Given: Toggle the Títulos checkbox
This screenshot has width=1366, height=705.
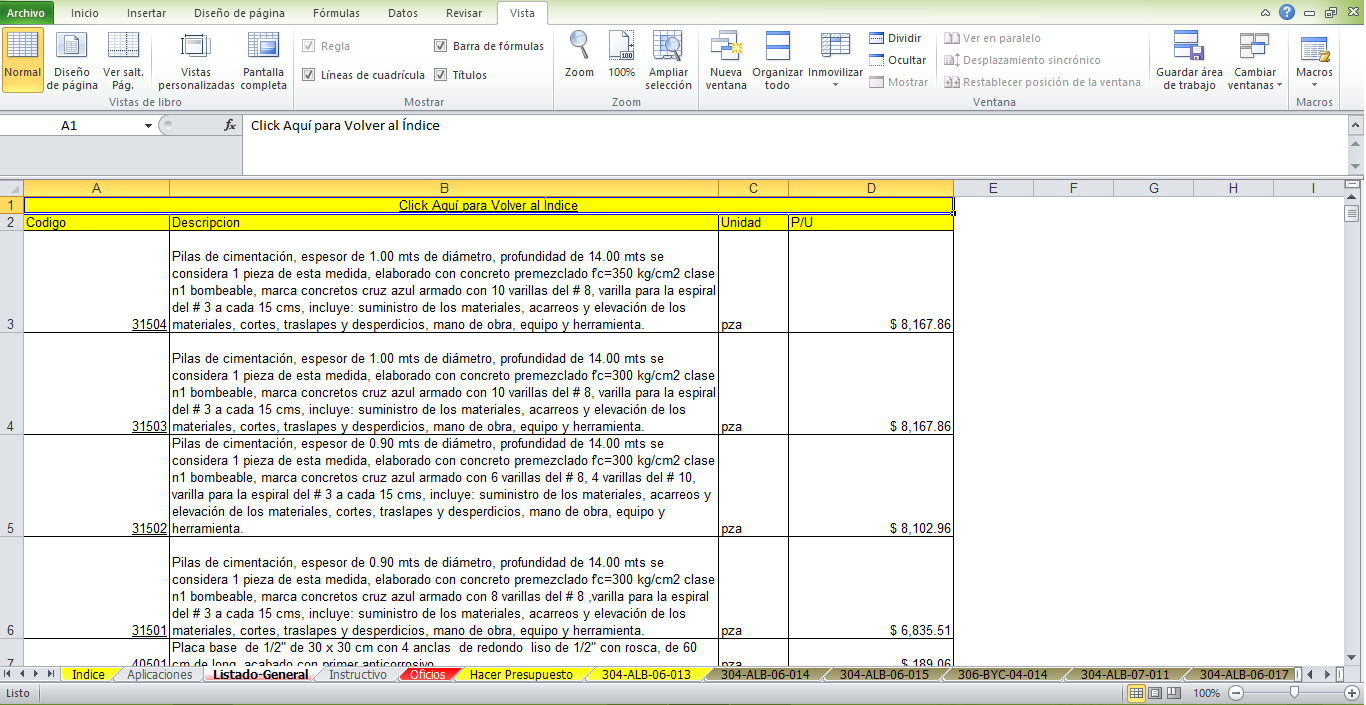Looking at the screenshot, I should 441,75.
